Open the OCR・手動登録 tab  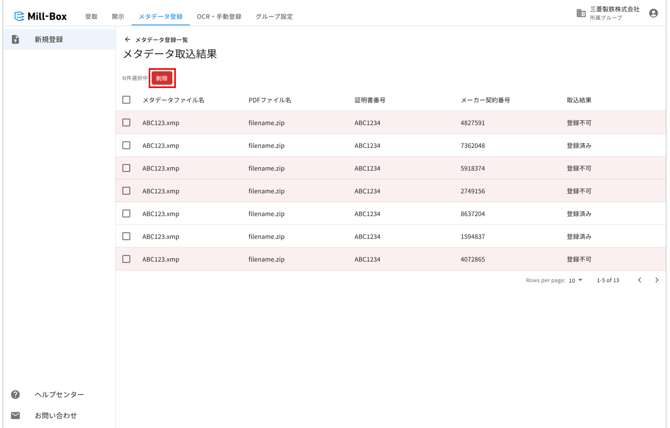click(219, 17)
